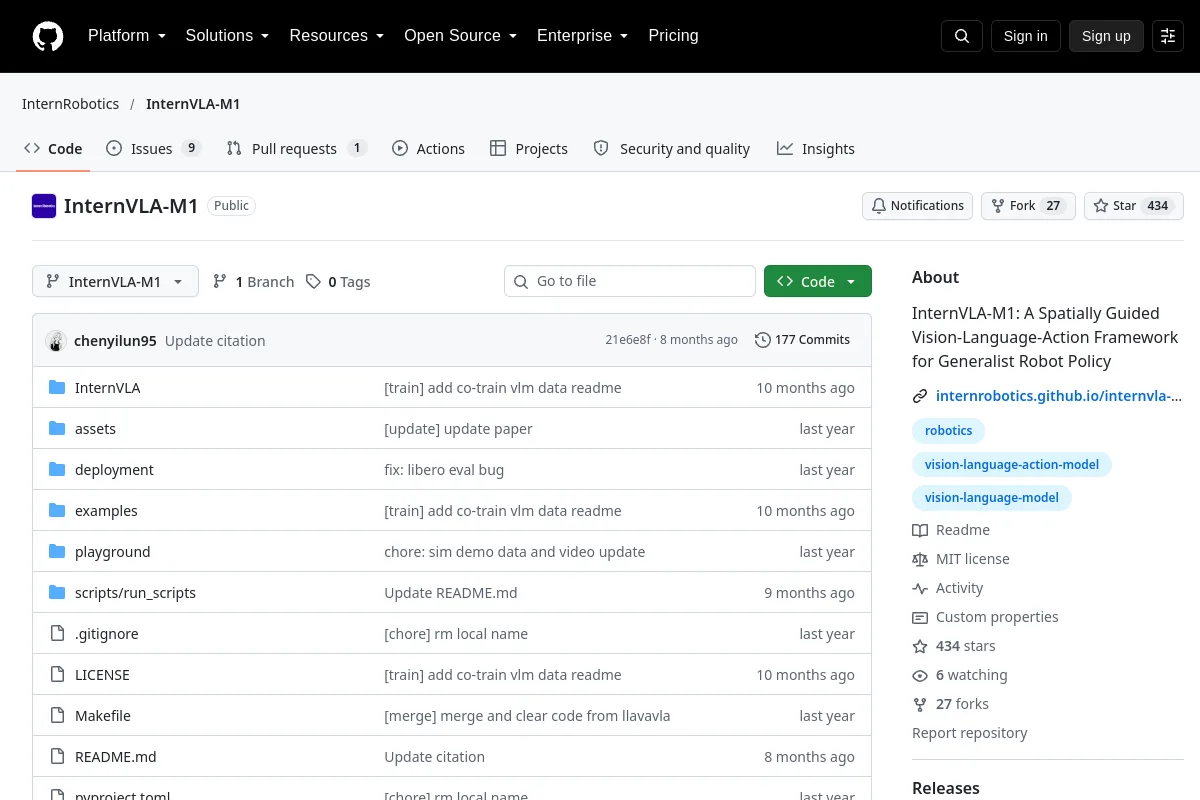This screenshot has height=800, width=1200.
Task: Click chenyilun95's avatar image
Action: [56, 340]
